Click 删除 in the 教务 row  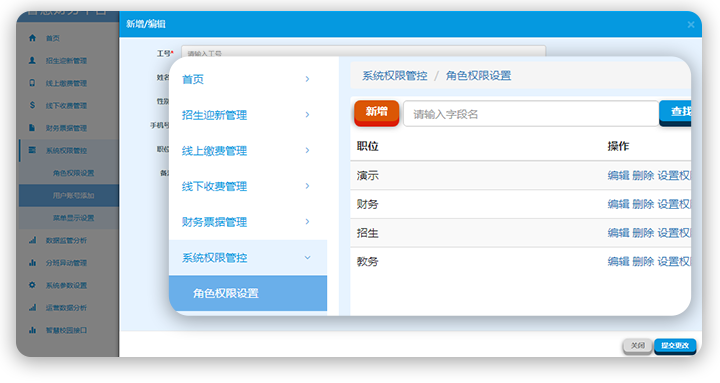coord(643,262)
